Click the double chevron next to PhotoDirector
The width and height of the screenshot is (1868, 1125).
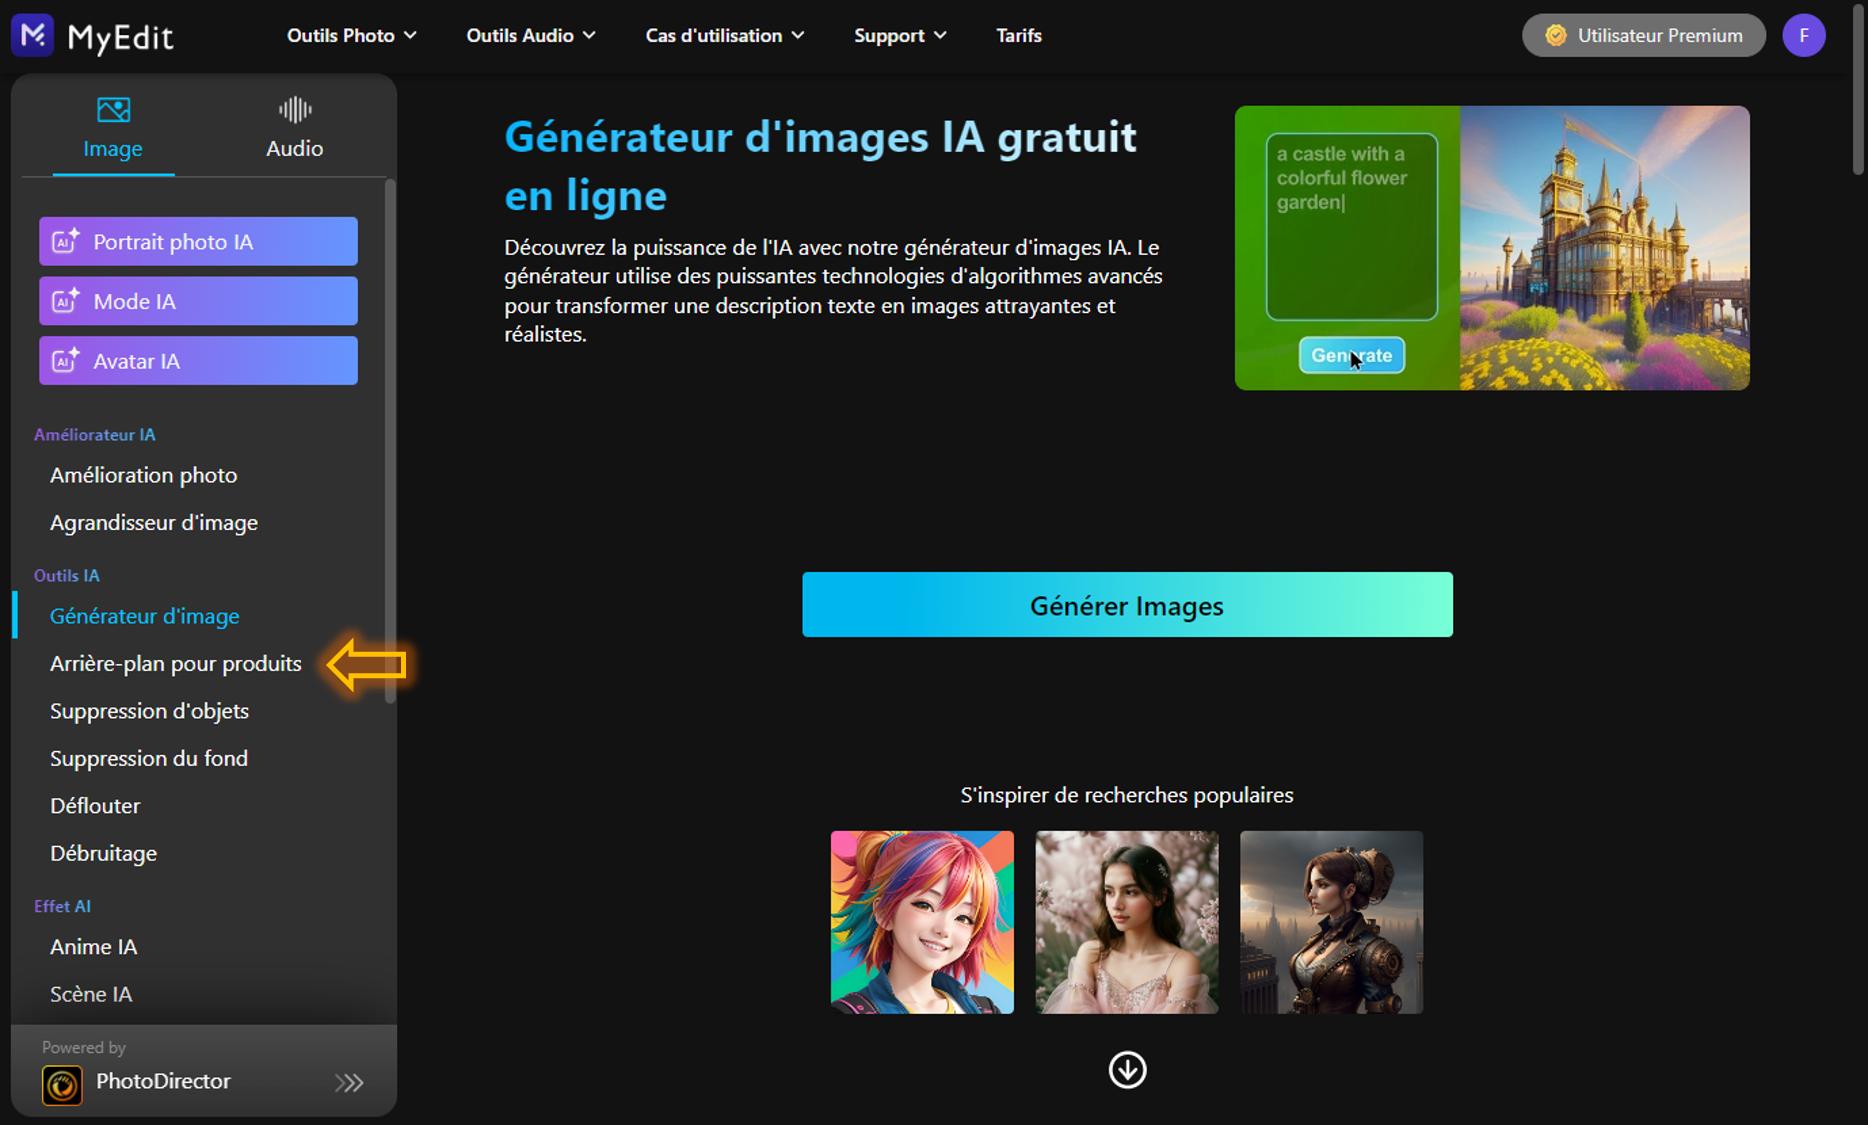click(349, 1083)
